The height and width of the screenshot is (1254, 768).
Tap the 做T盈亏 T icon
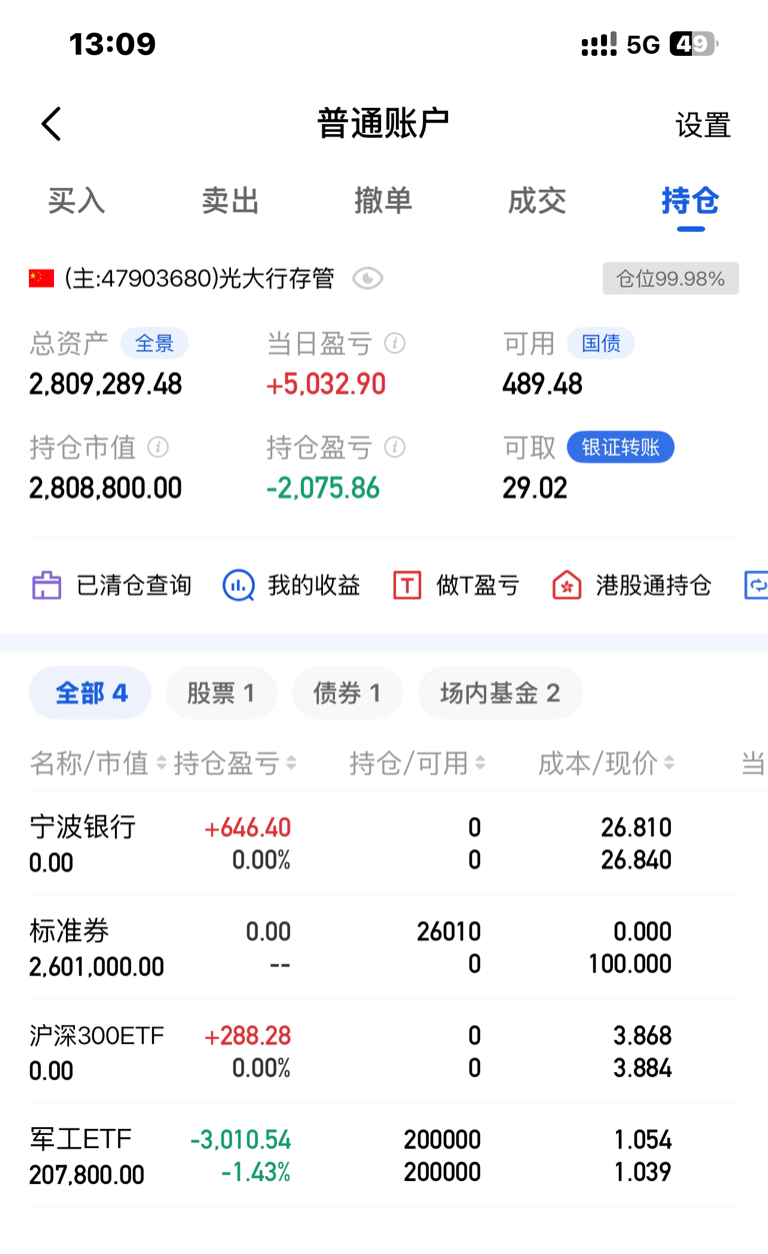point(406,585)
